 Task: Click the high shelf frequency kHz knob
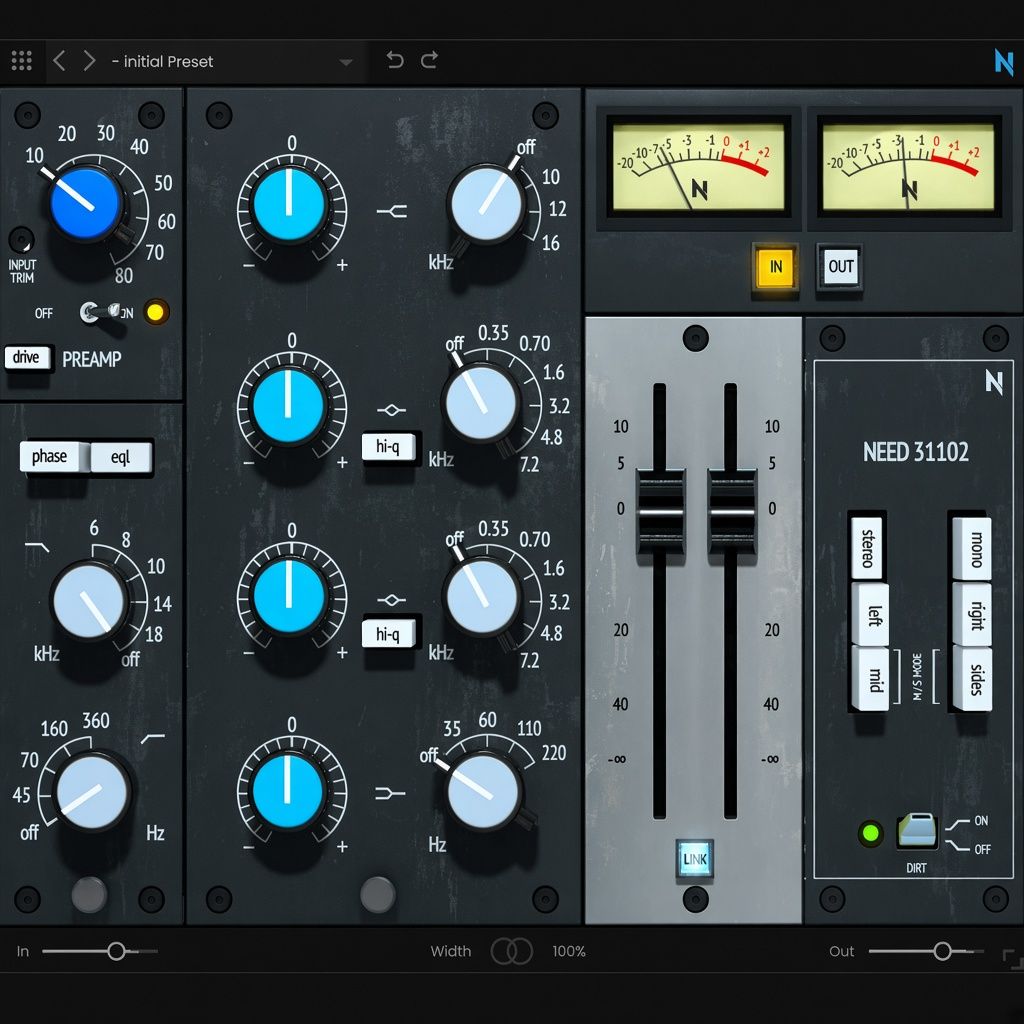(x=487, y=203)
